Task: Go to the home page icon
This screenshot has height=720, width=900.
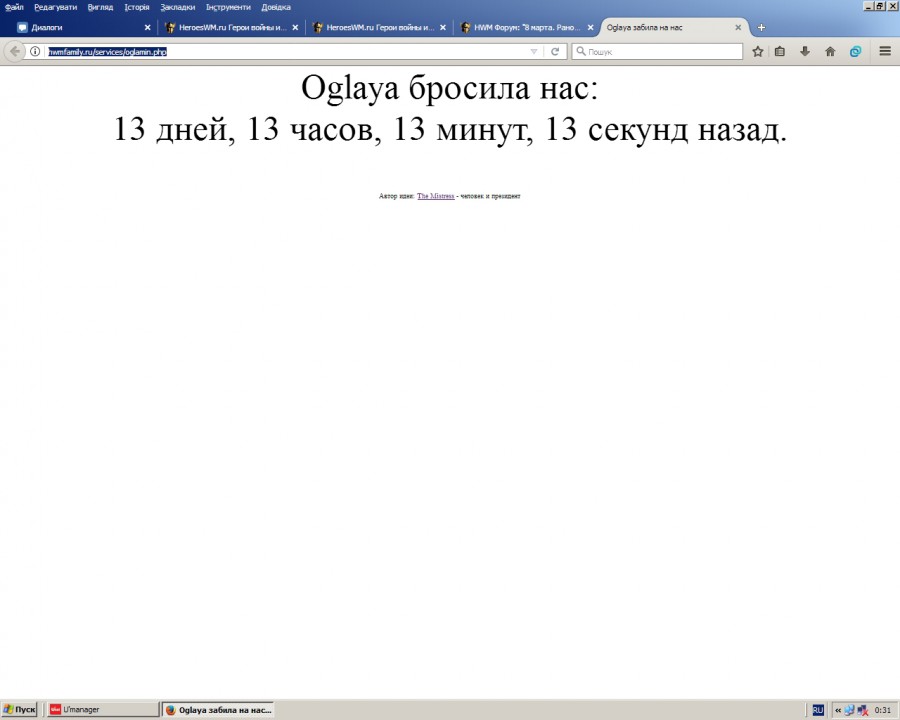Action: click(830, 51)
